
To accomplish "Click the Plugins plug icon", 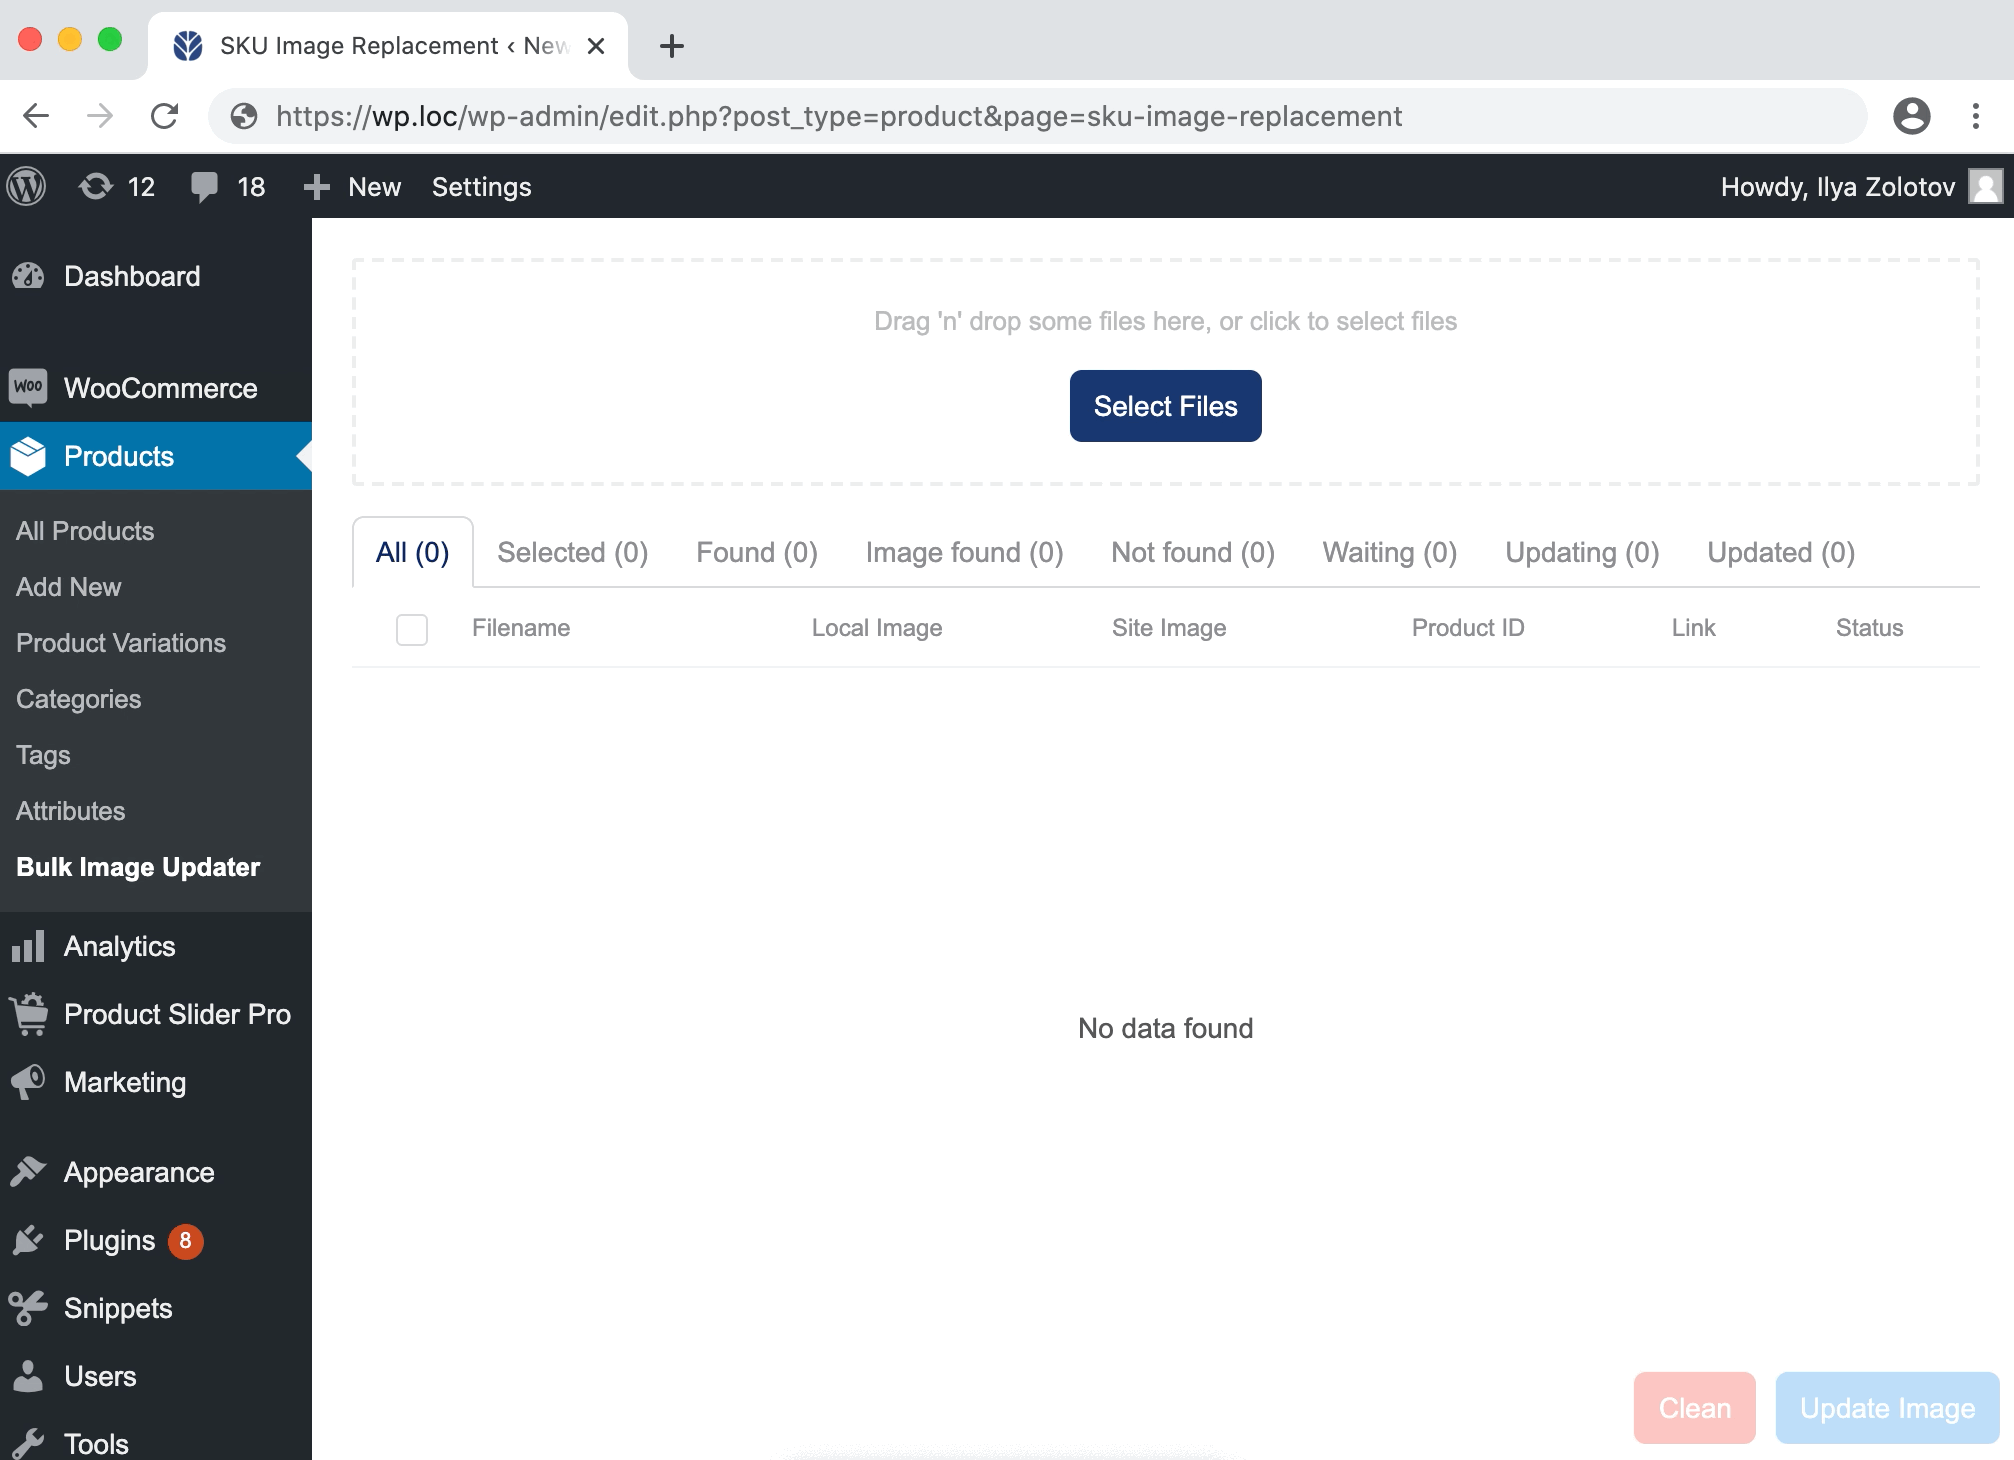I will pos(28,1240).
